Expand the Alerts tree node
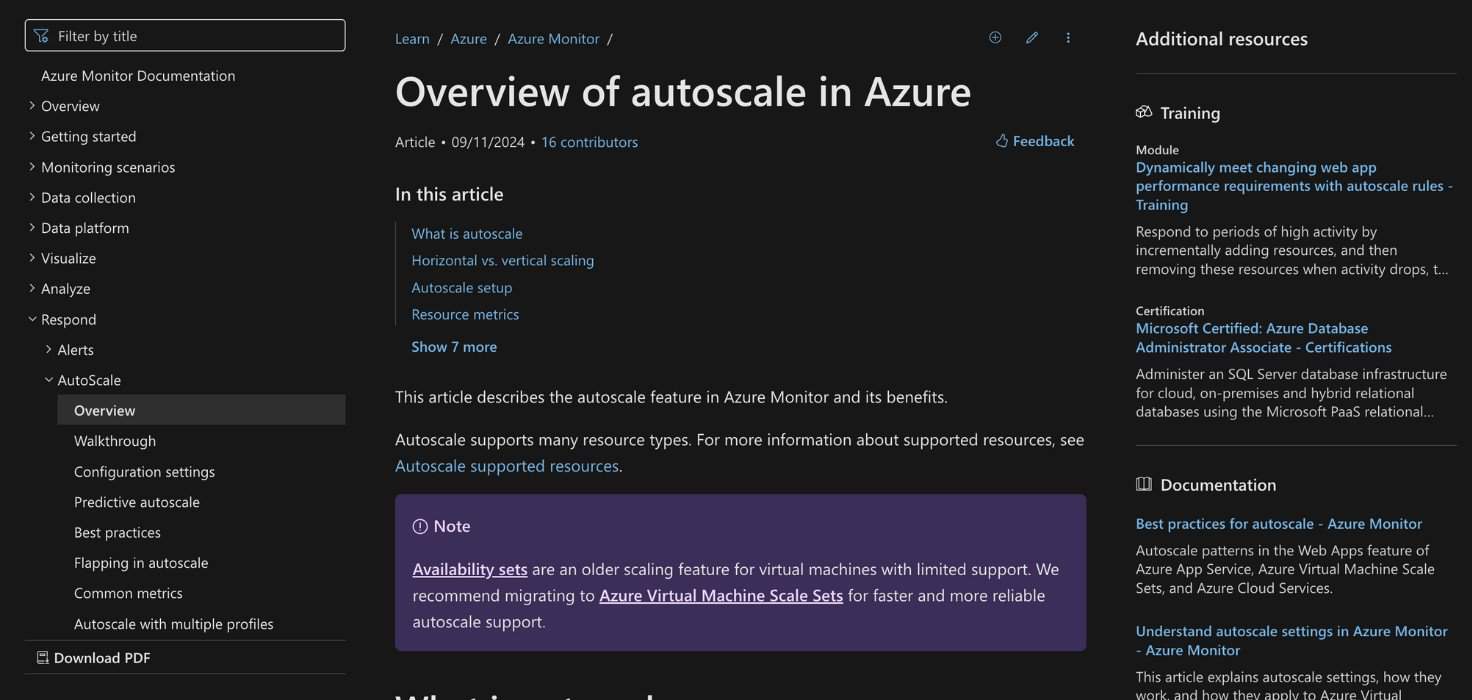1472x700 pixels. tap(49, 349)
